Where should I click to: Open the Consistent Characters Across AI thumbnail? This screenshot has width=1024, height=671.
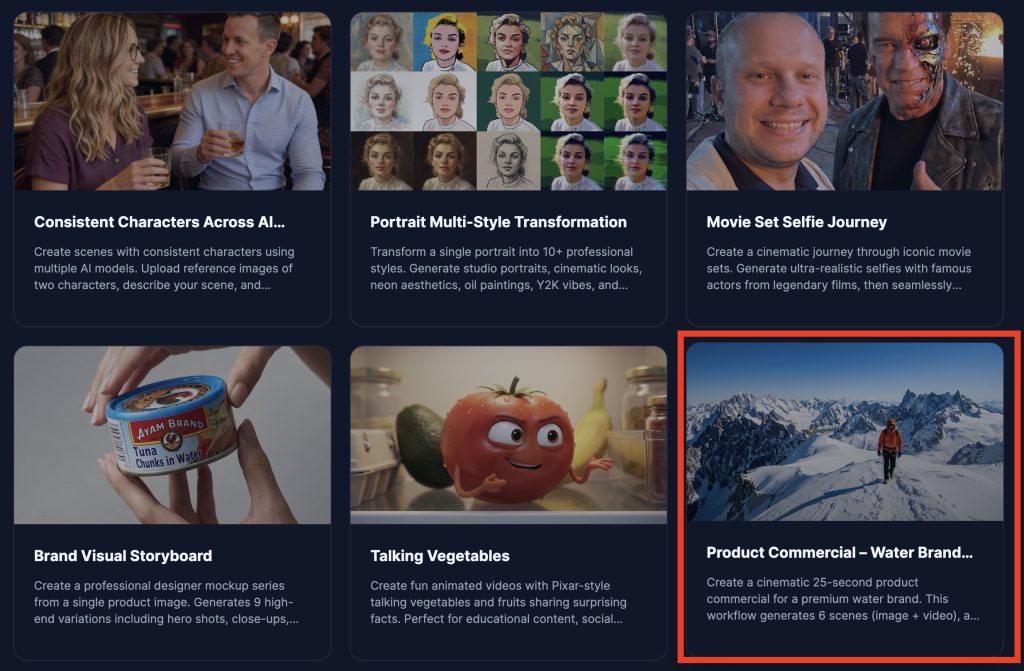coord(172,101)
